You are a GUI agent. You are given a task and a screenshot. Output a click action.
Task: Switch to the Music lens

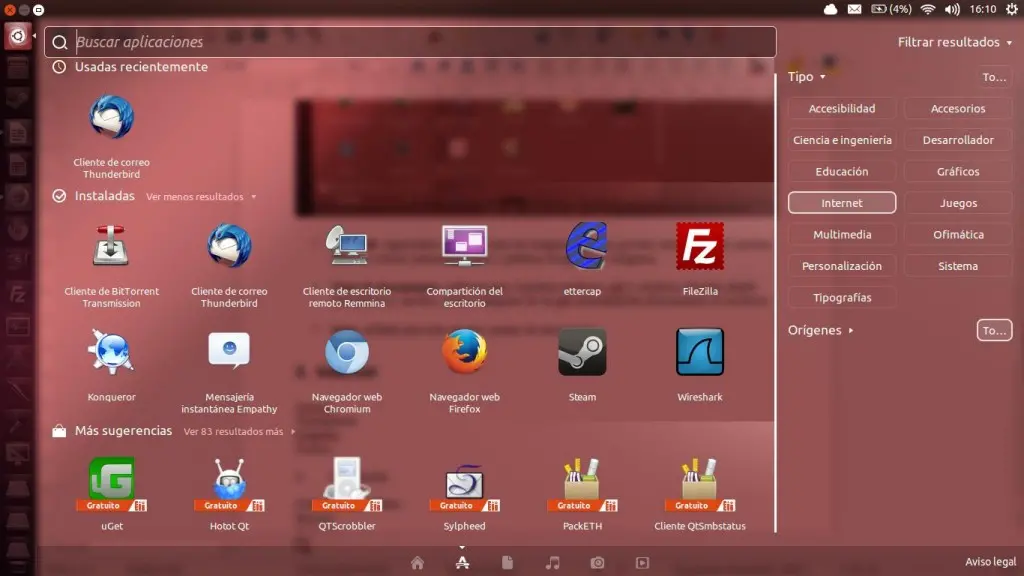point(552,562)
